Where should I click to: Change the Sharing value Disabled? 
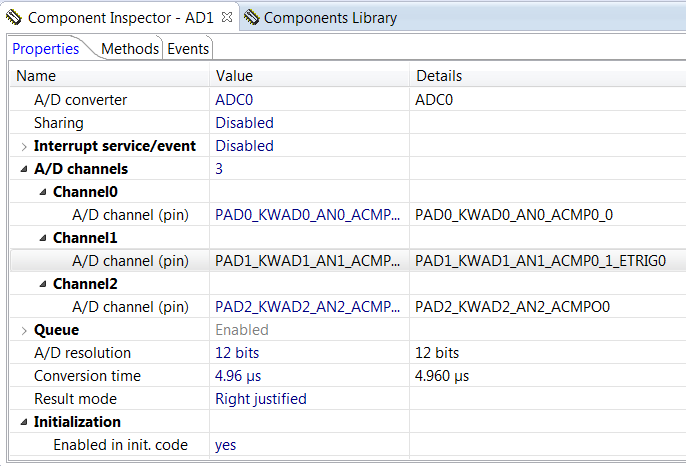[x=244, y=123]
